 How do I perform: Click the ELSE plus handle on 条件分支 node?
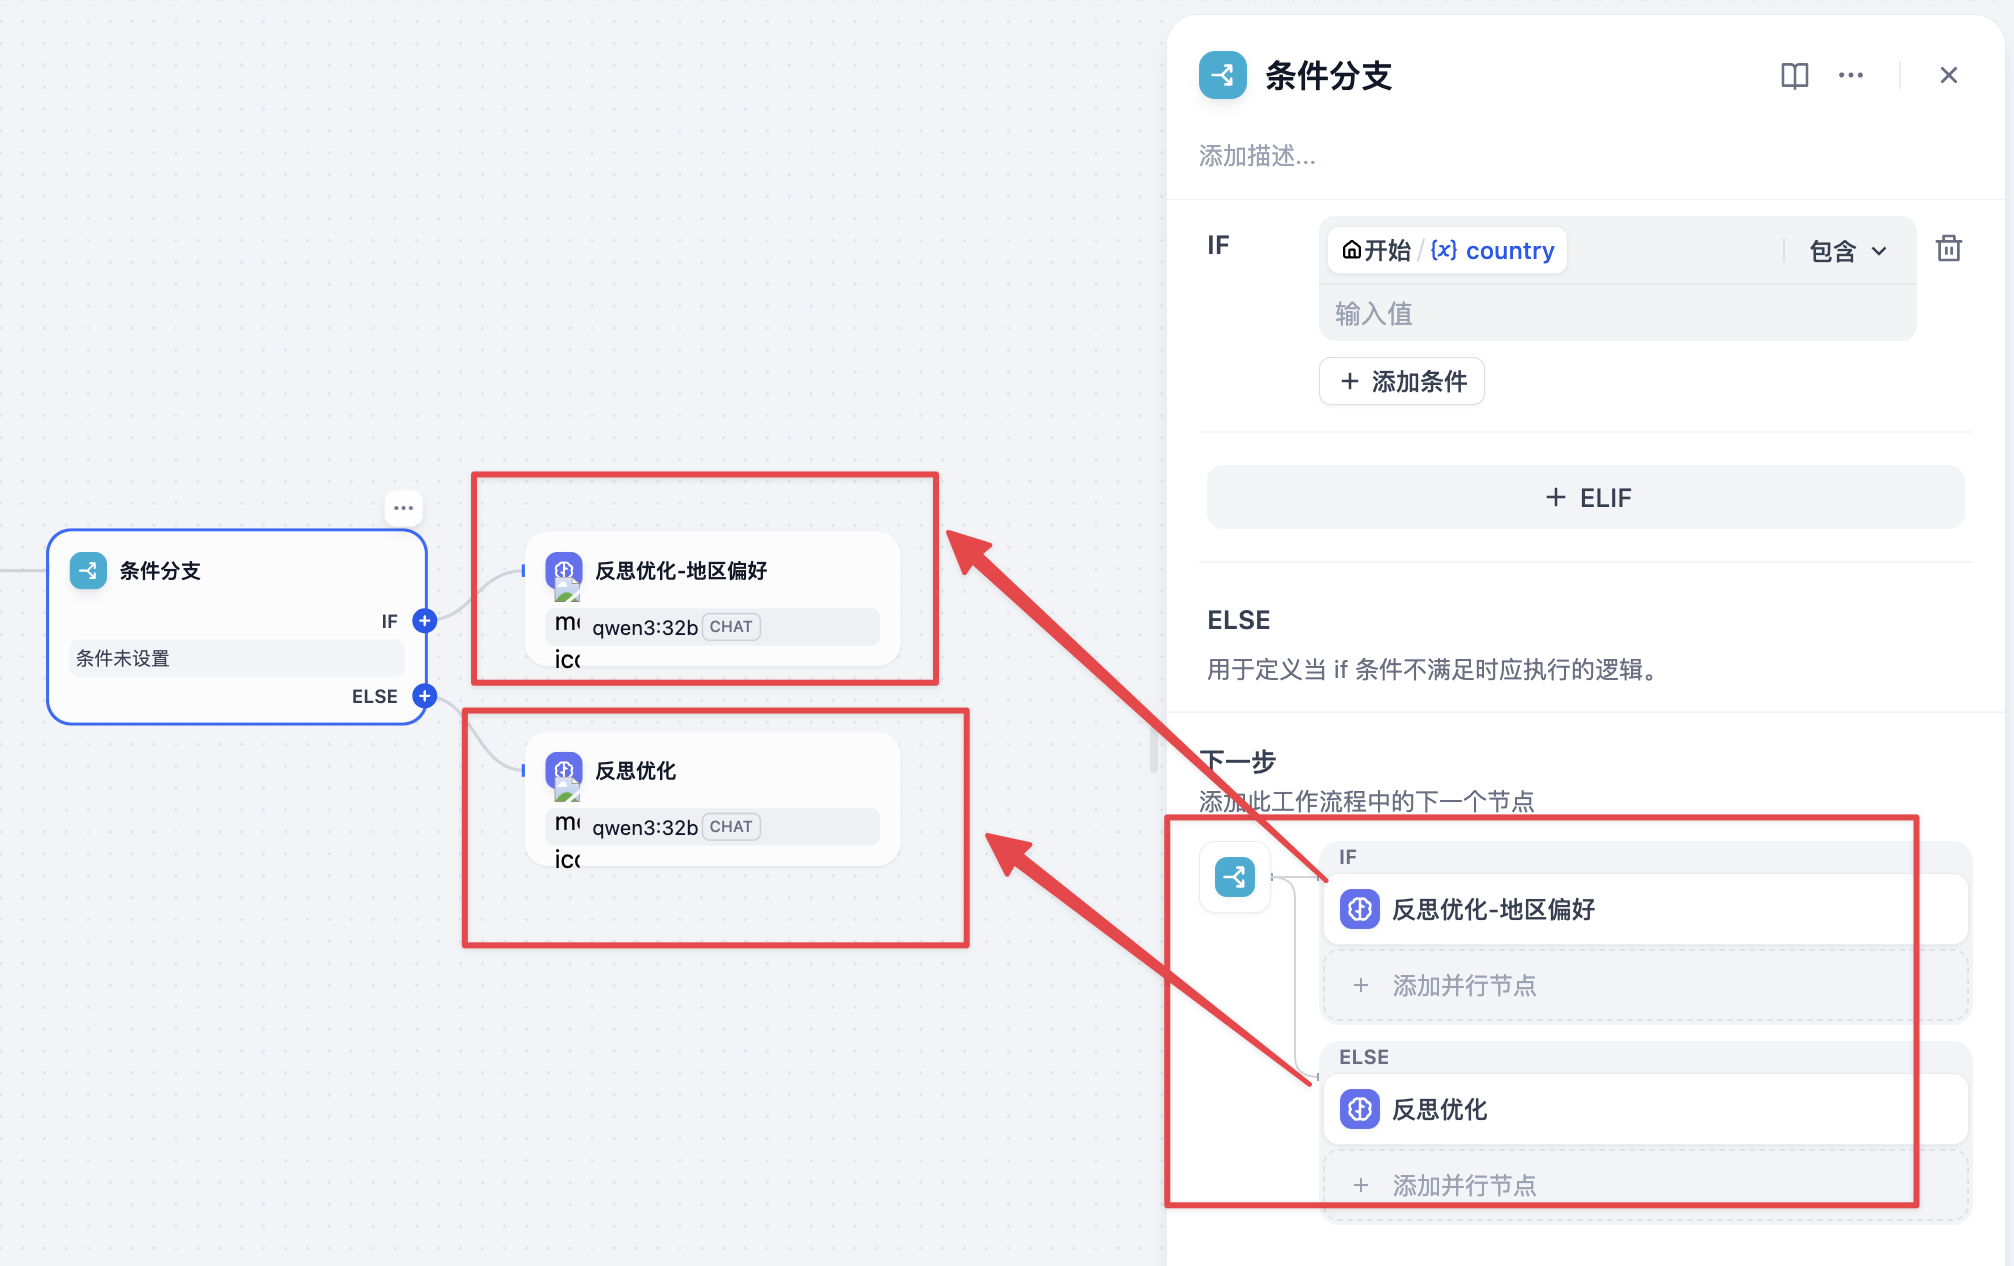[x=425, y=696]
